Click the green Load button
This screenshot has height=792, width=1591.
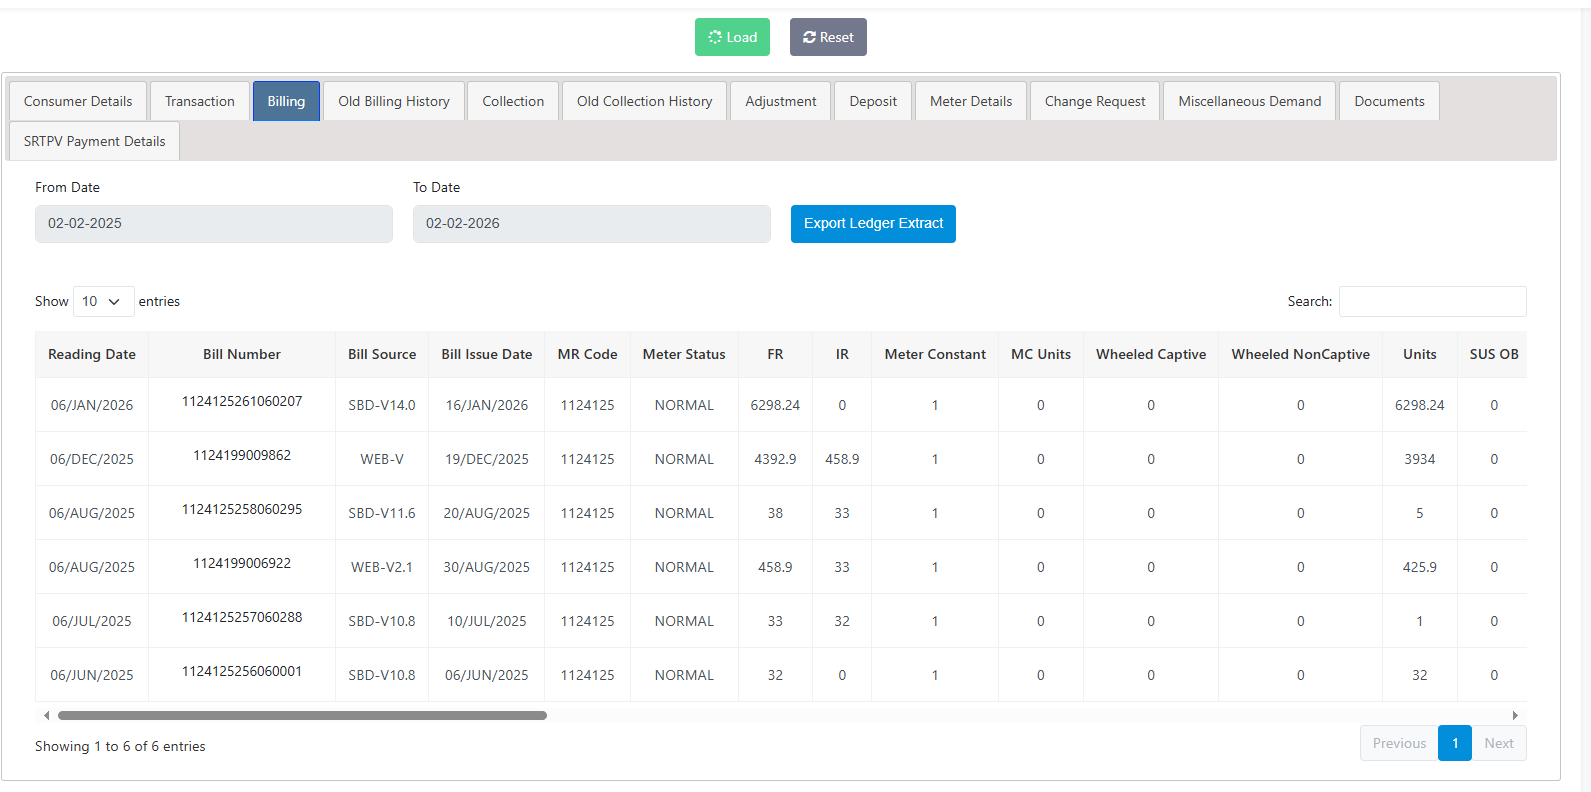coord(732,37)
